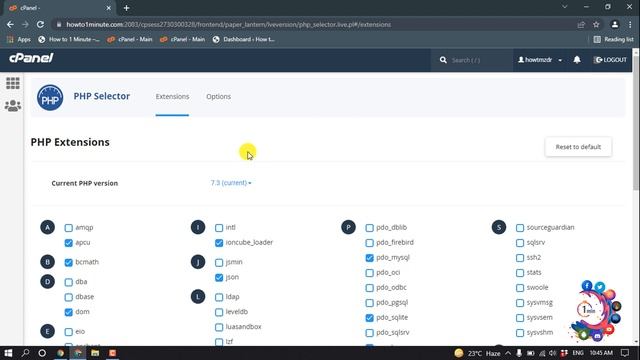The height and width of the screenshot is (360, 640).
Task: Enable the sourceguardian extension
Action: 520,228
